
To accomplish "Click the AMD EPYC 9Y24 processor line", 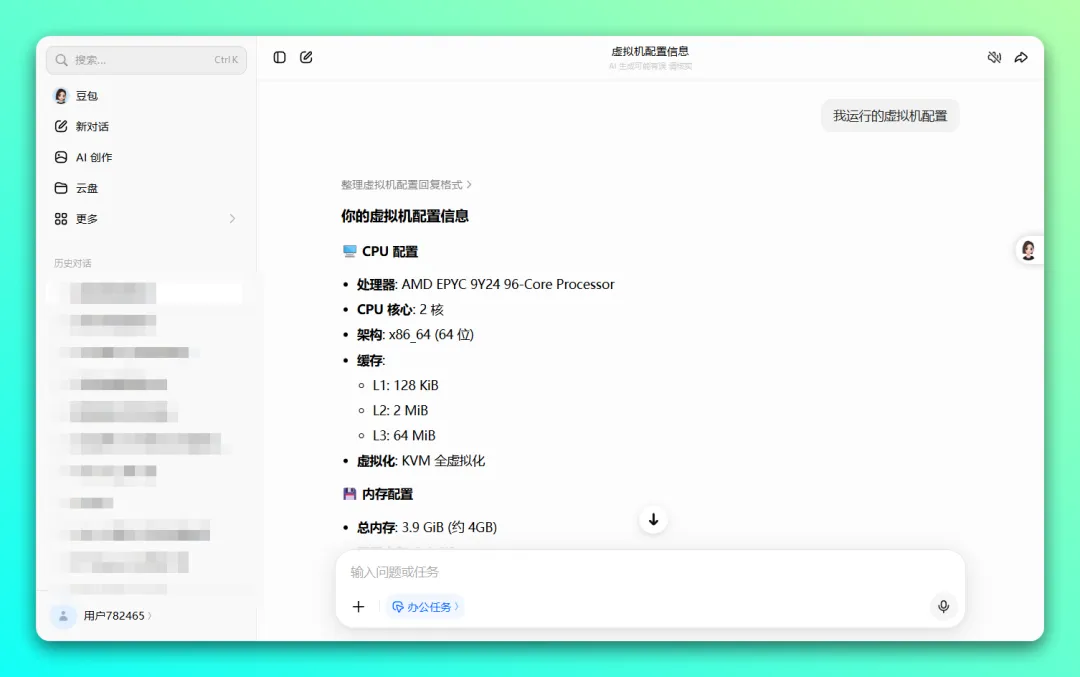I will click(x=485, y=284).
